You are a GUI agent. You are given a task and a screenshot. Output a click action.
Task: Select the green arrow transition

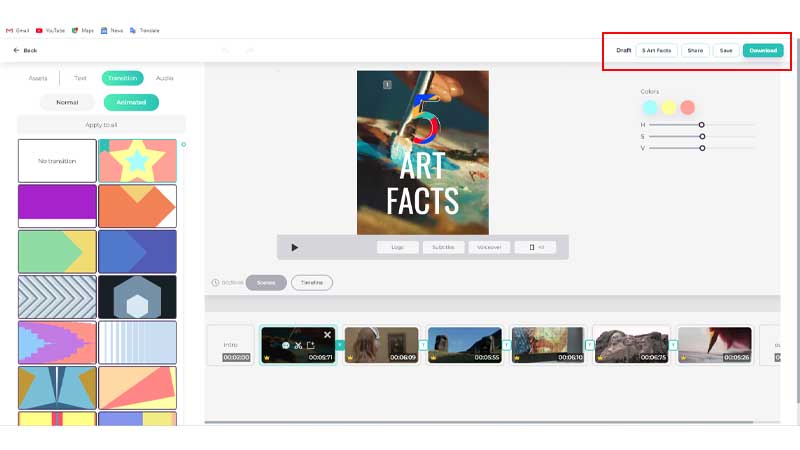click(57, 252)
